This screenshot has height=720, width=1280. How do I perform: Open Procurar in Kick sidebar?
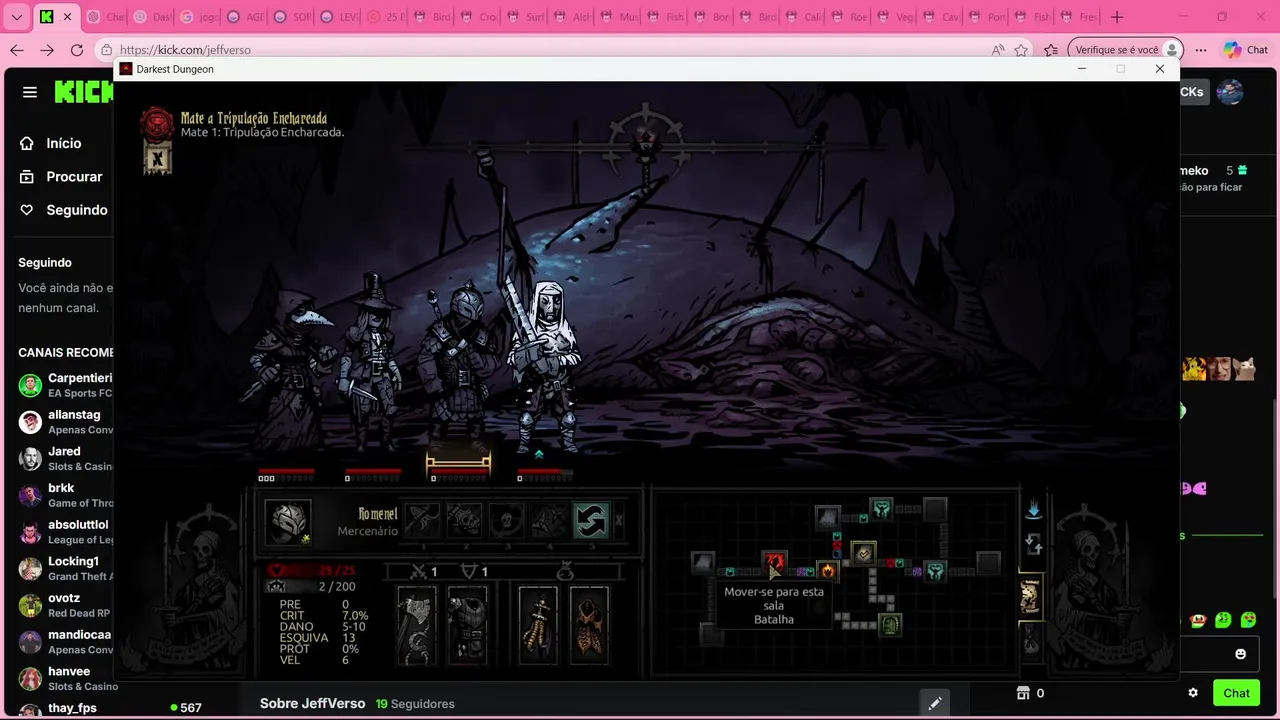(x=62, y=177)
